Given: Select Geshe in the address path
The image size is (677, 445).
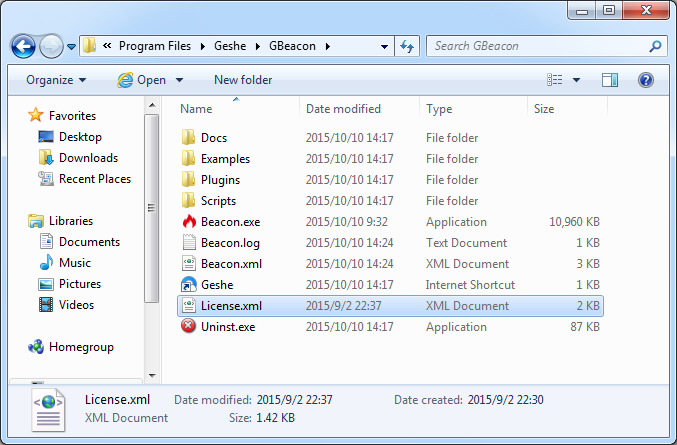Looking at the screenshot, I should pos(230,46).
